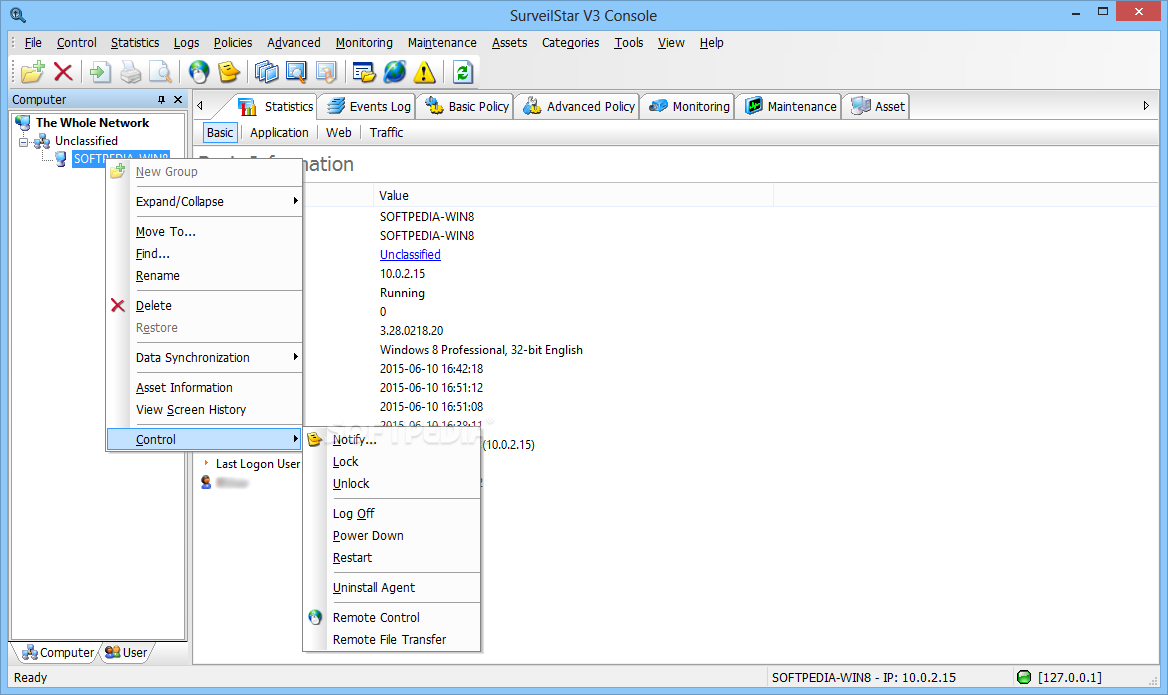
Task: Open the Maintenance menu in menu bar
Action: [x=442, y=42]
